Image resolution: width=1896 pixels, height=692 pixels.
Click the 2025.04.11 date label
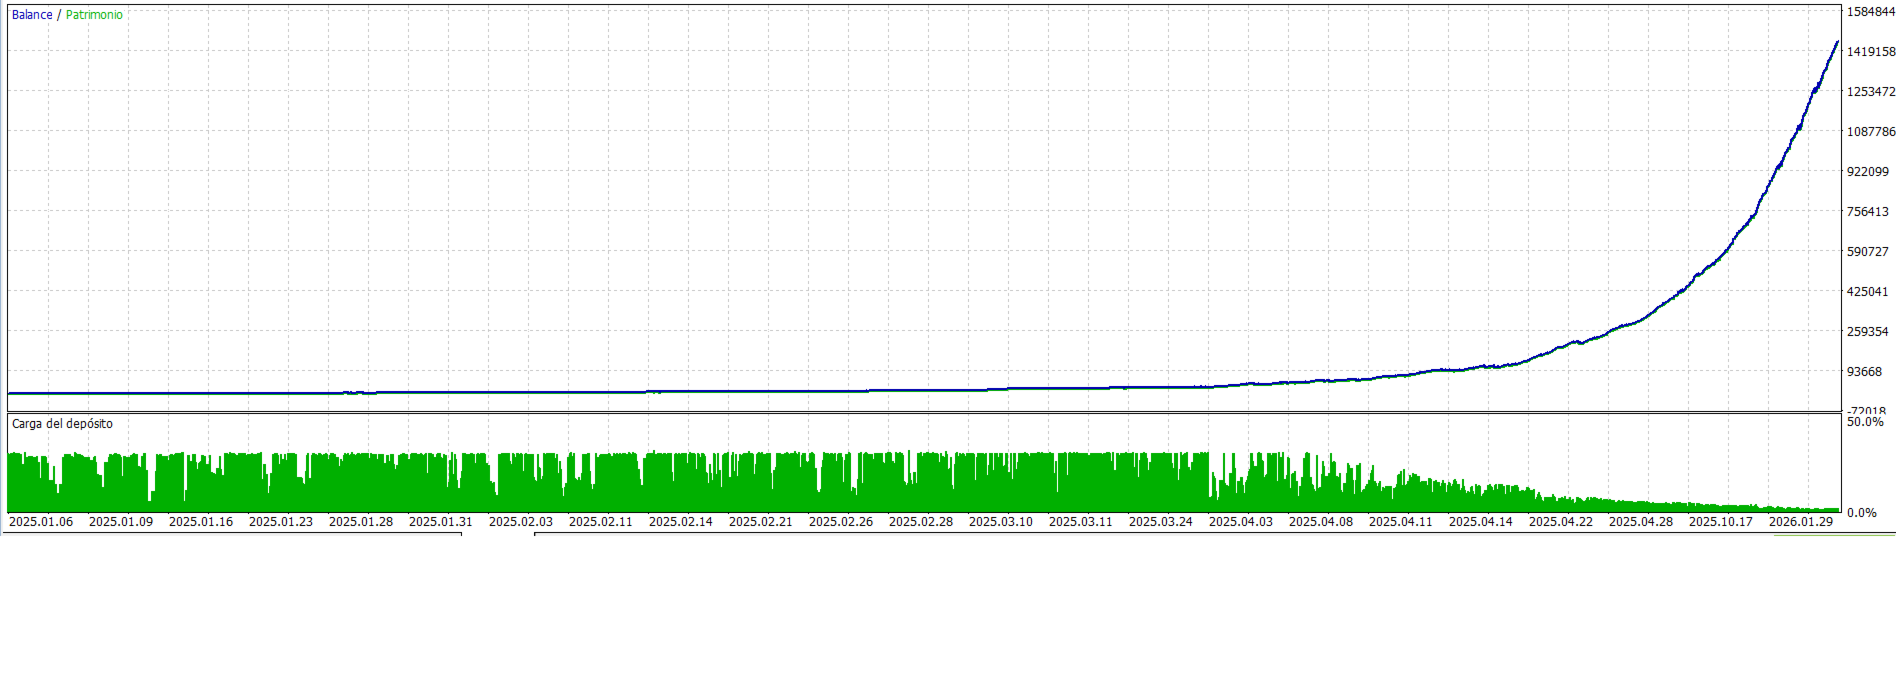click(1401, 522)
